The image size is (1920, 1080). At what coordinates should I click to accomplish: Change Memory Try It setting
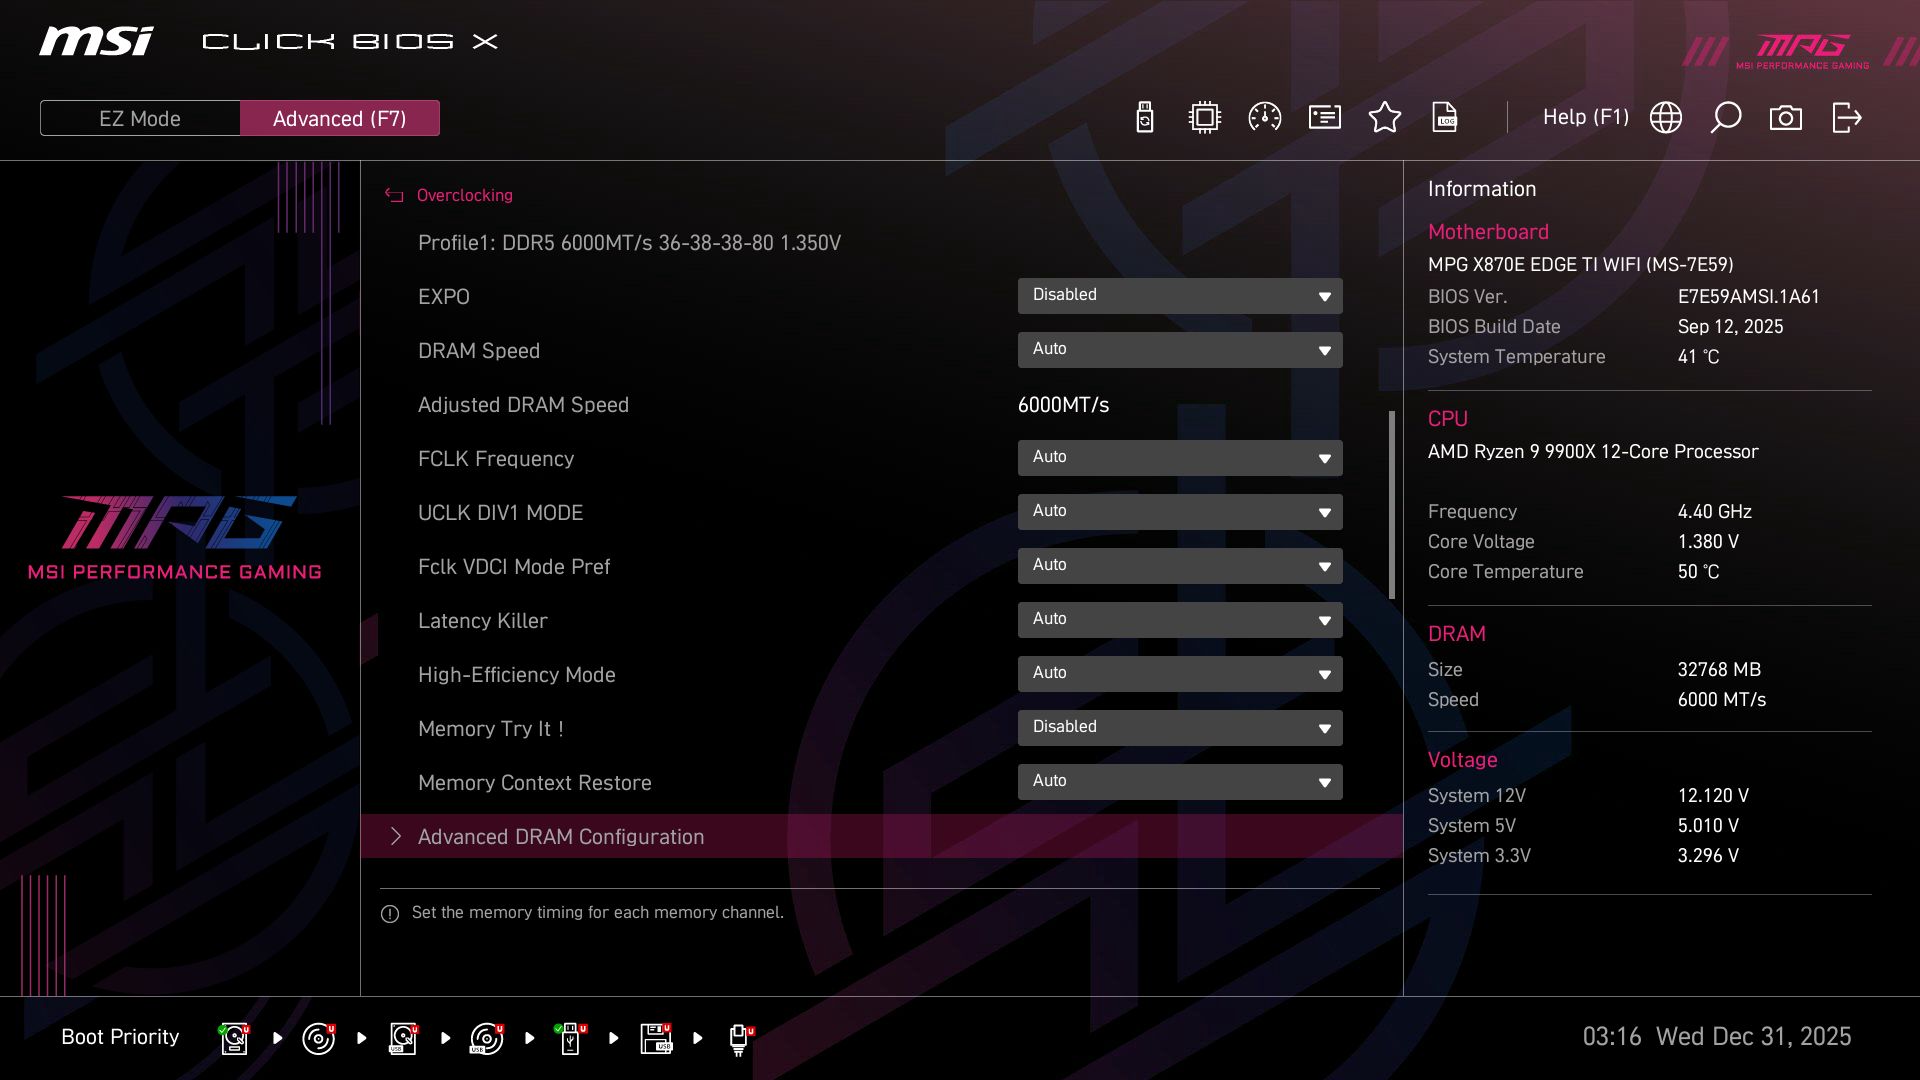point(1180,728)
